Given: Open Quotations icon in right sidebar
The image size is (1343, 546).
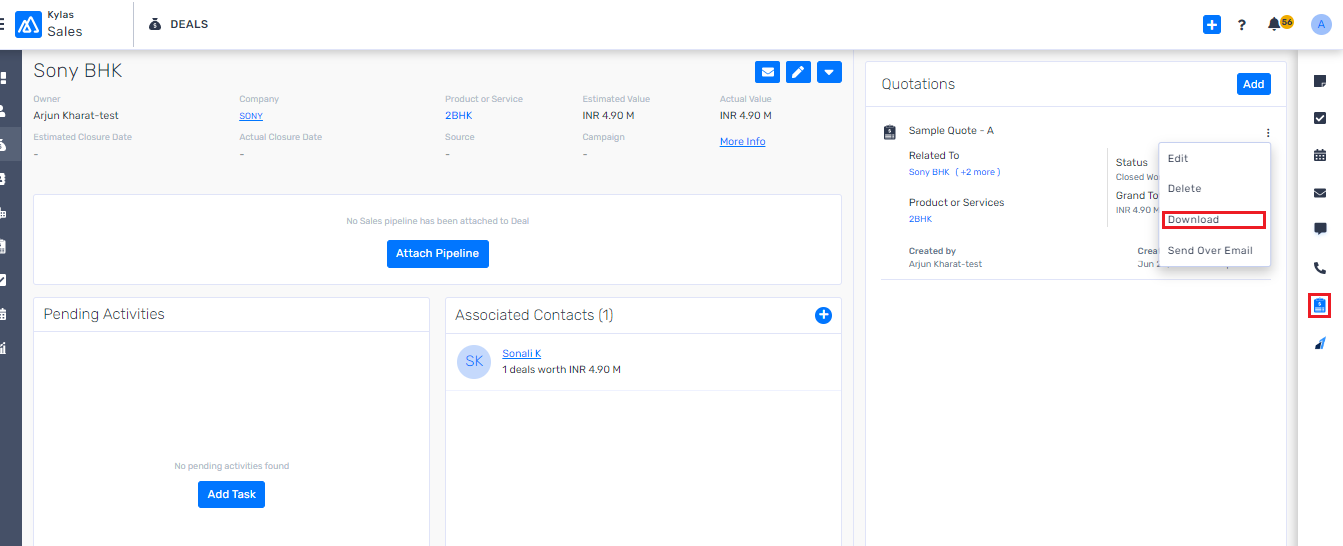Looking at the screenshot, I should click(1320, 305).
